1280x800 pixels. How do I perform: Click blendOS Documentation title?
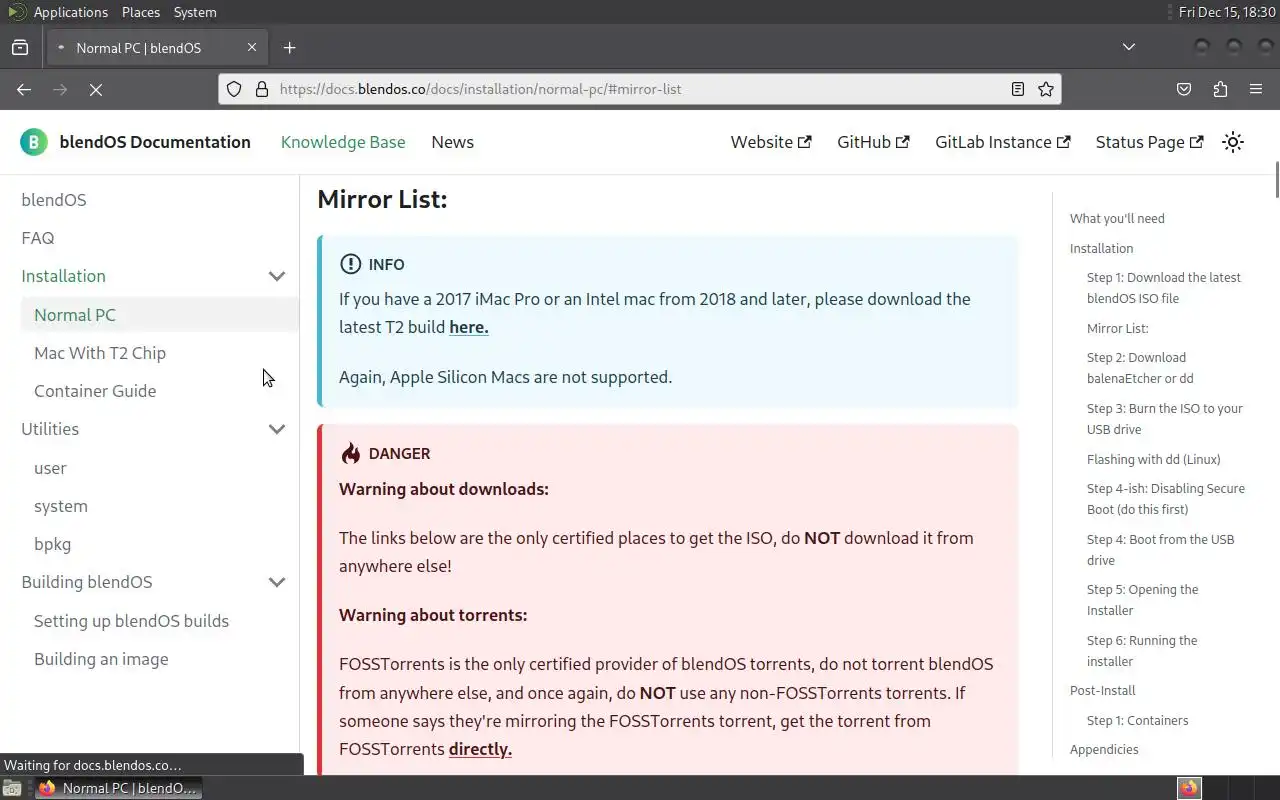(155, 142)
